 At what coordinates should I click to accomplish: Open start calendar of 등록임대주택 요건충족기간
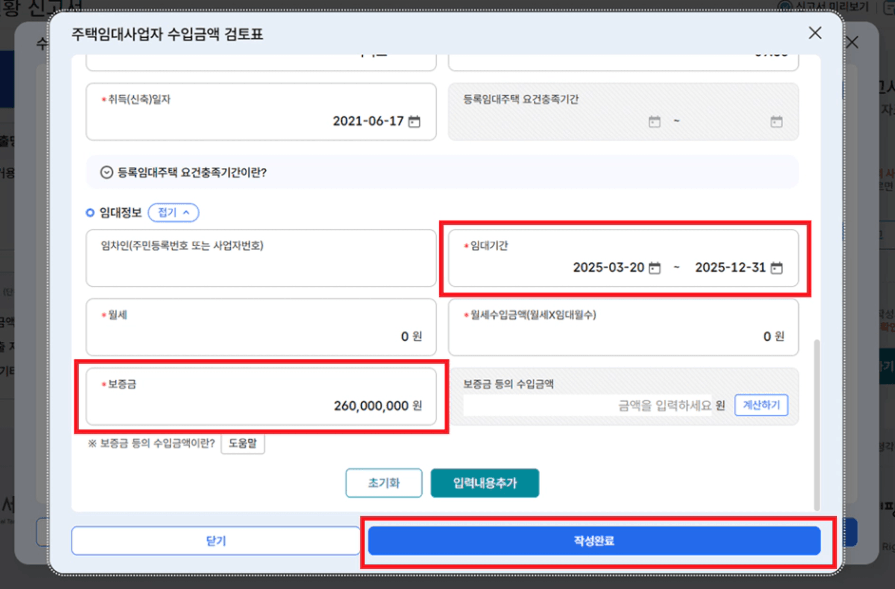655,122
